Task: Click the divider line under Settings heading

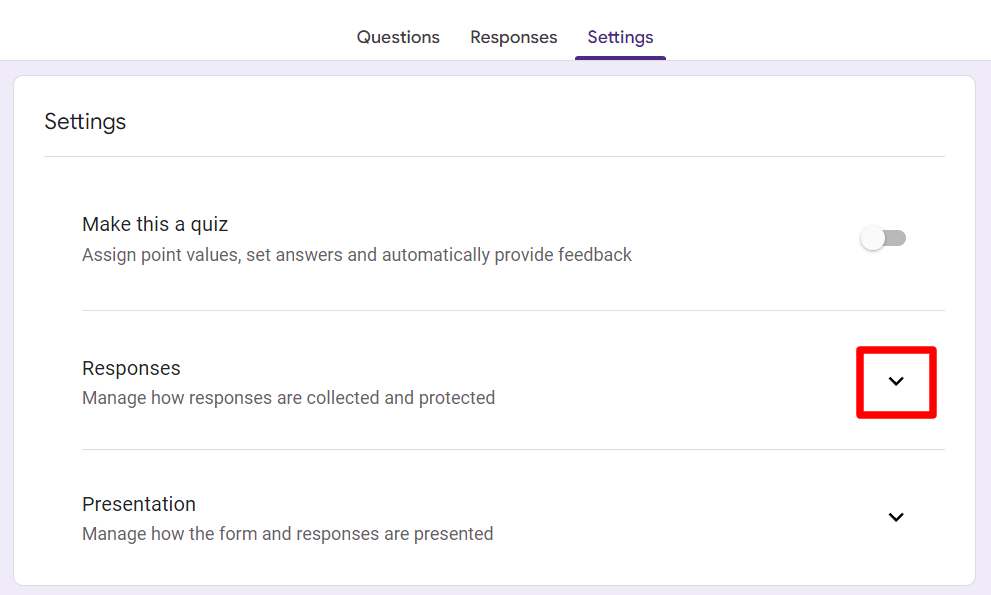Action: 494,157
